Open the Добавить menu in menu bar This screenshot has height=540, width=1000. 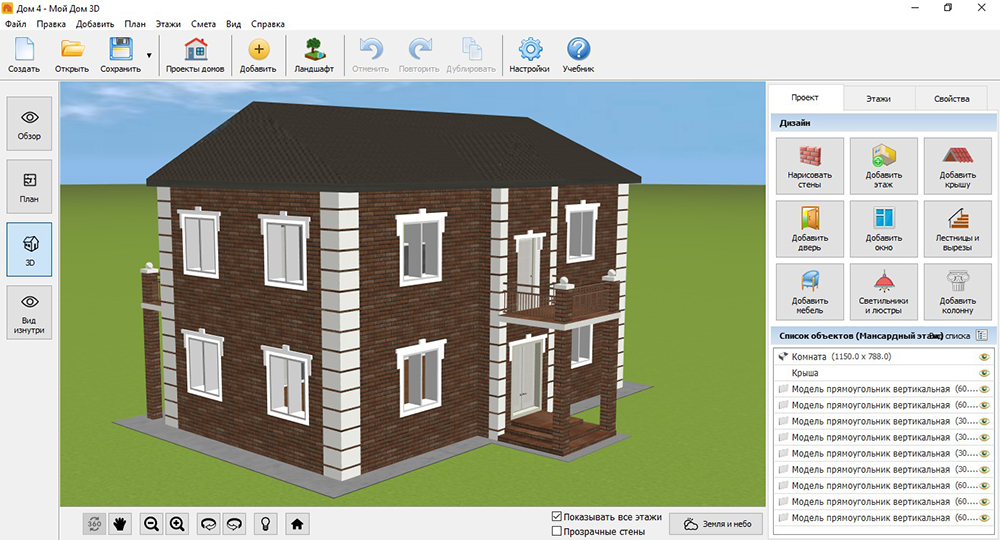click(x=95, y=24)
